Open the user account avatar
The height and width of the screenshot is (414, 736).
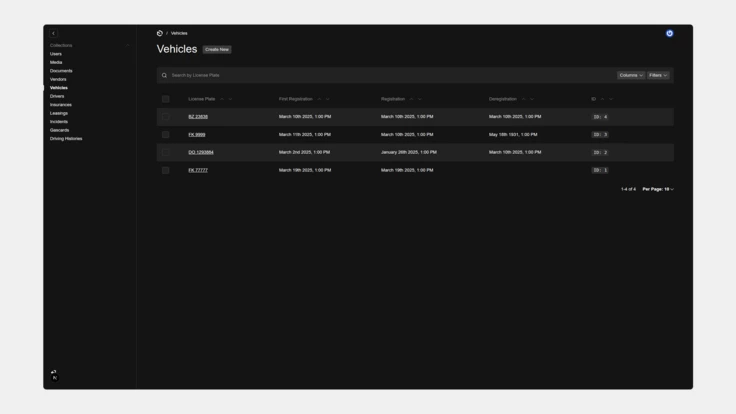(x=669, y=33)
